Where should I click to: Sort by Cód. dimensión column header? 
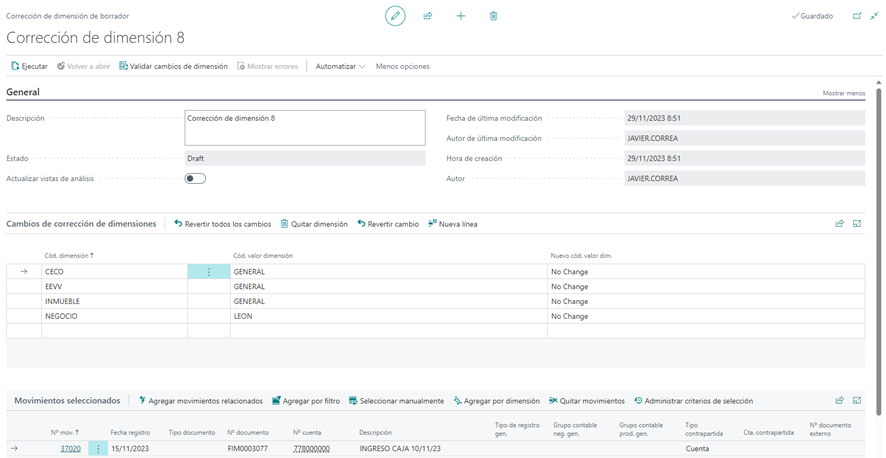coord(70,256)
